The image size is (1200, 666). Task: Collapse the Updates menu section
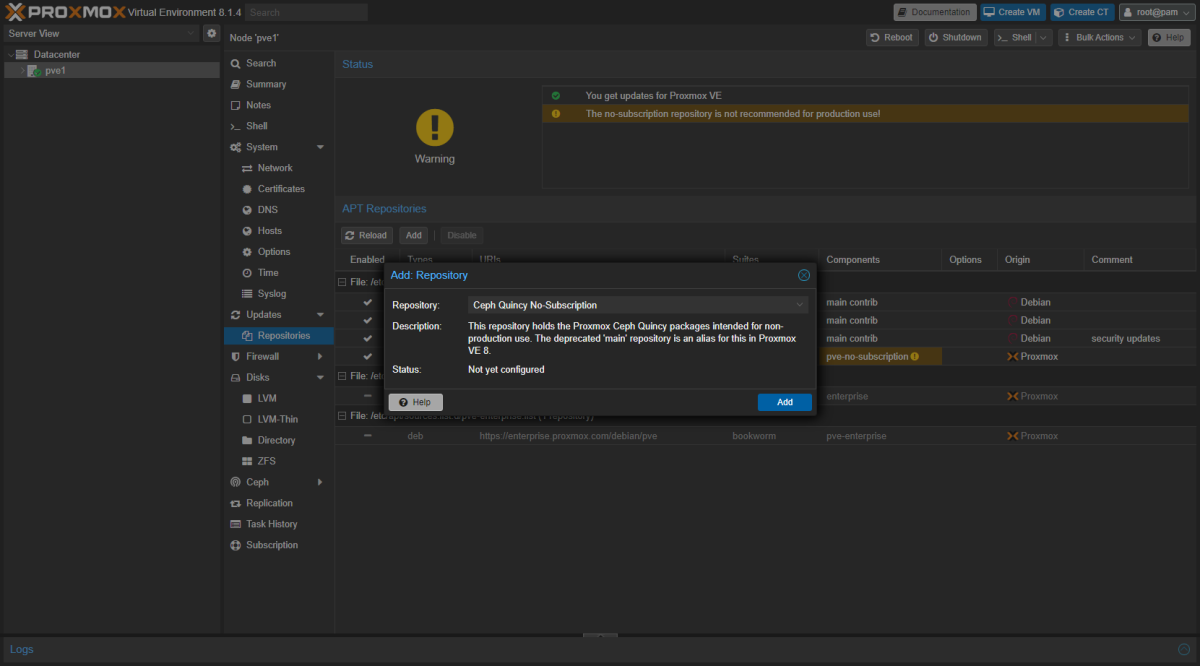click(x=320, y=315)
